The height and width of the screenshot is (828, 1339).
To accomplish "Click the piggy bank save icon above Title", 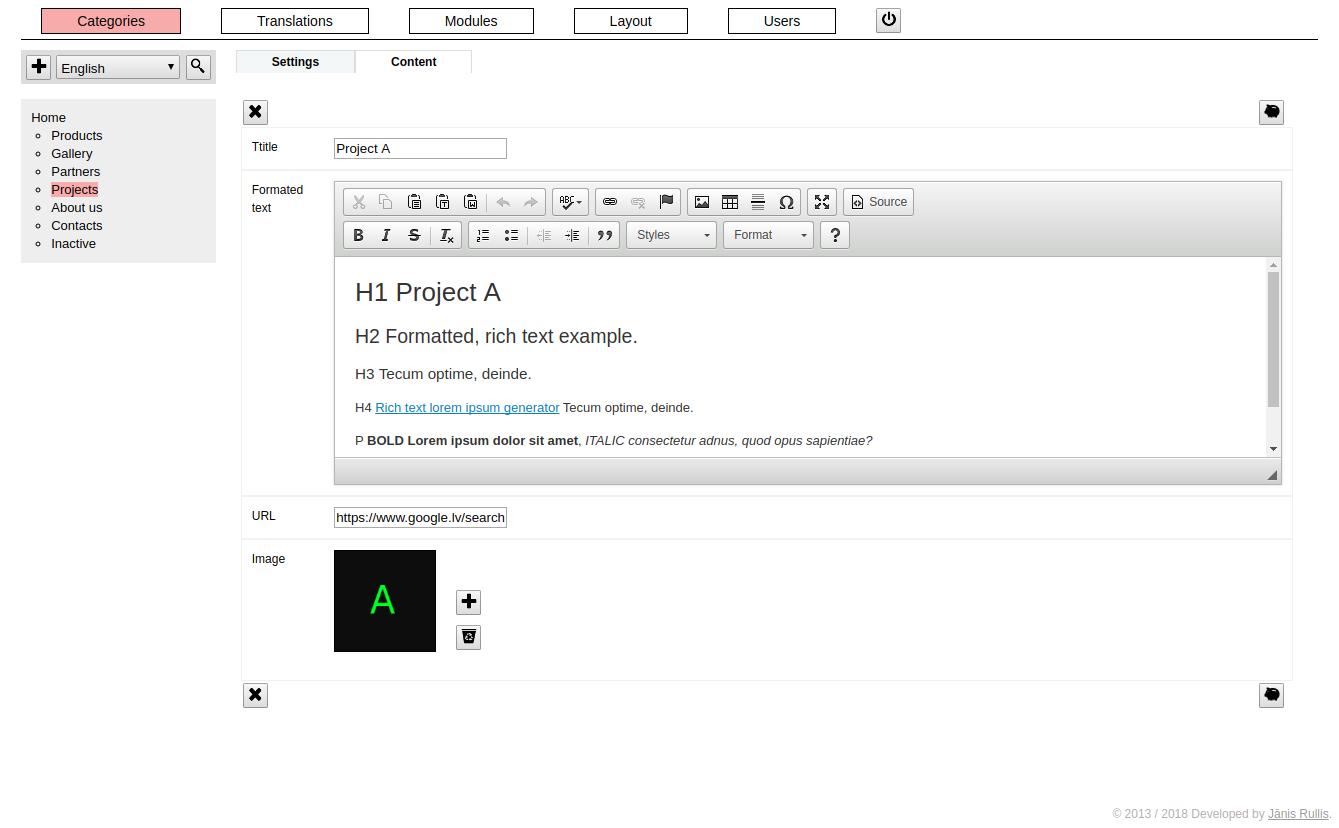I will [x=1271, y=112].
